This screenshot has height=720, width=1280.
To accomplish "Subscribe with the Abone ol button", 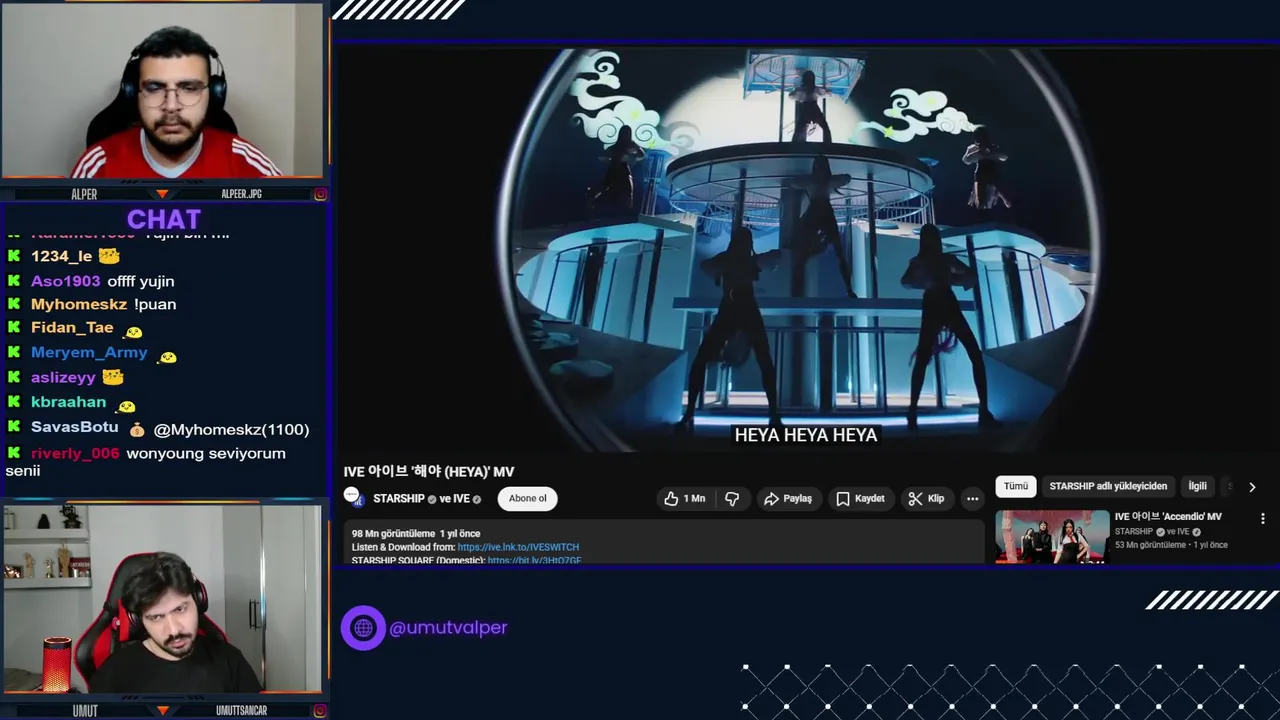I will (x=527, y=498).
